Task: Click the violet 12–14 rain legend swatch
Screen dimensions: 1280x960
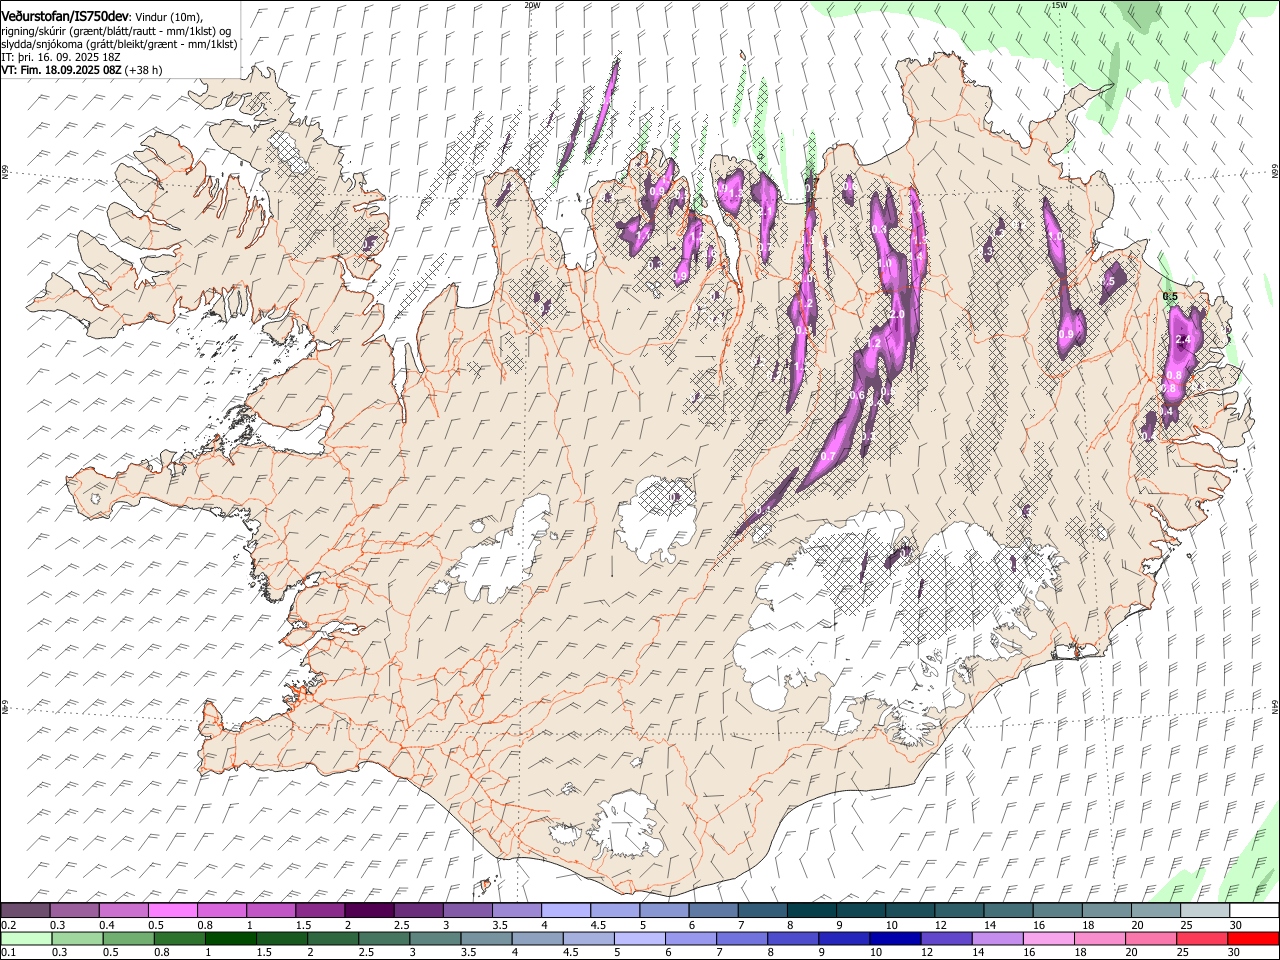Action: tap(947, 939)
